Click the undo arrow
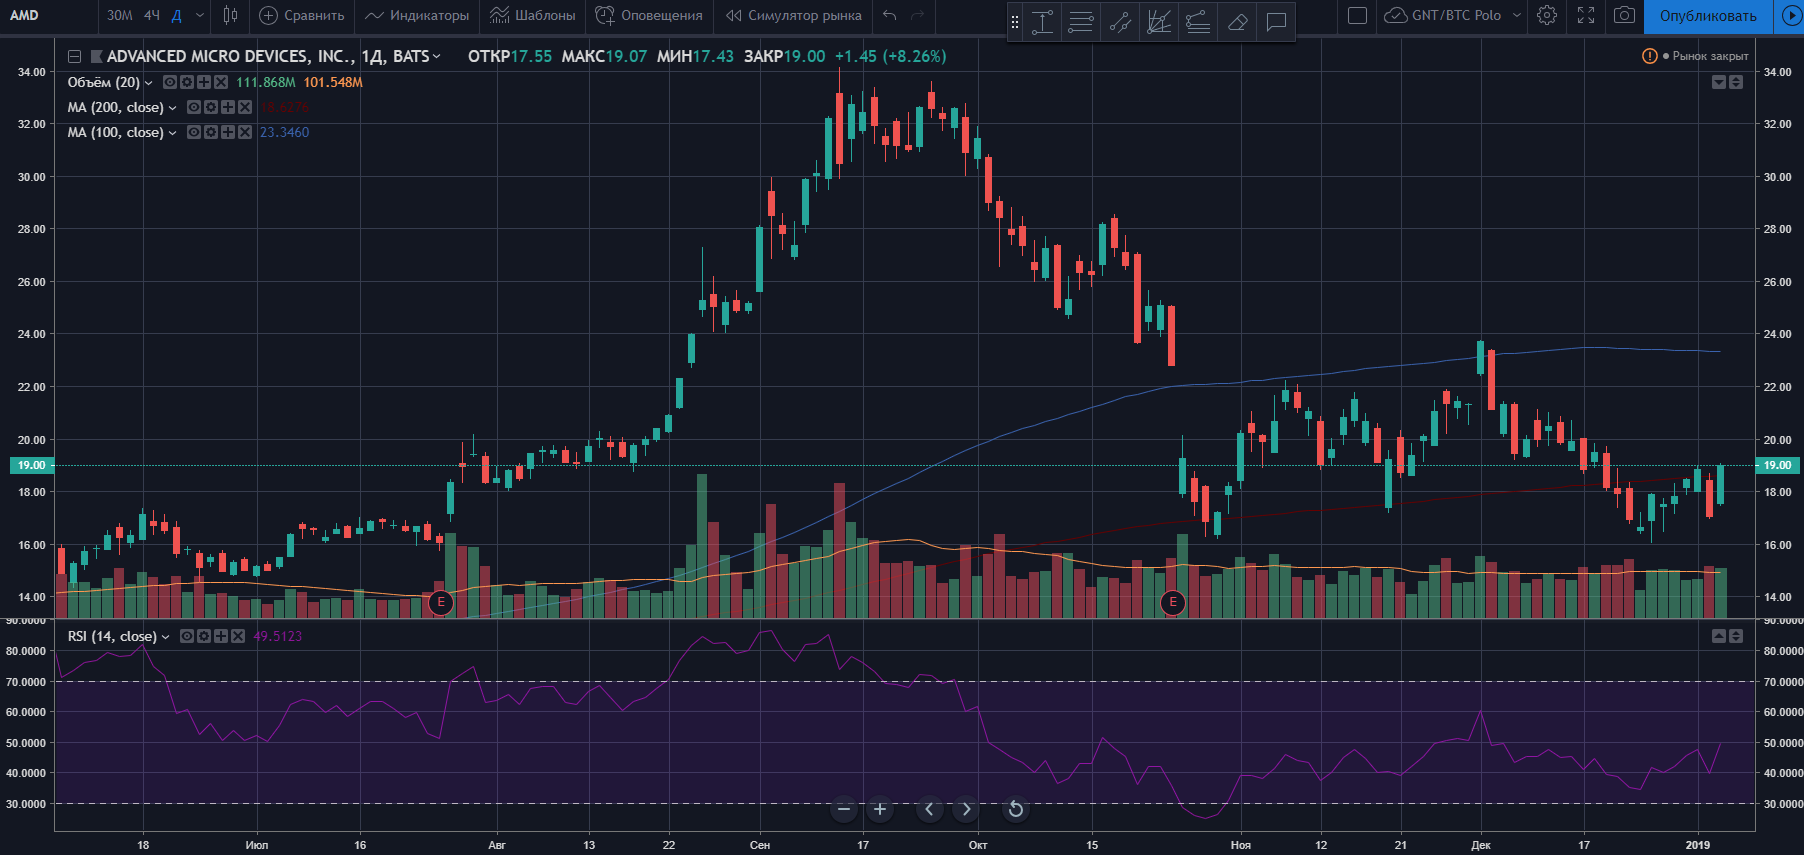 [890, 15]
